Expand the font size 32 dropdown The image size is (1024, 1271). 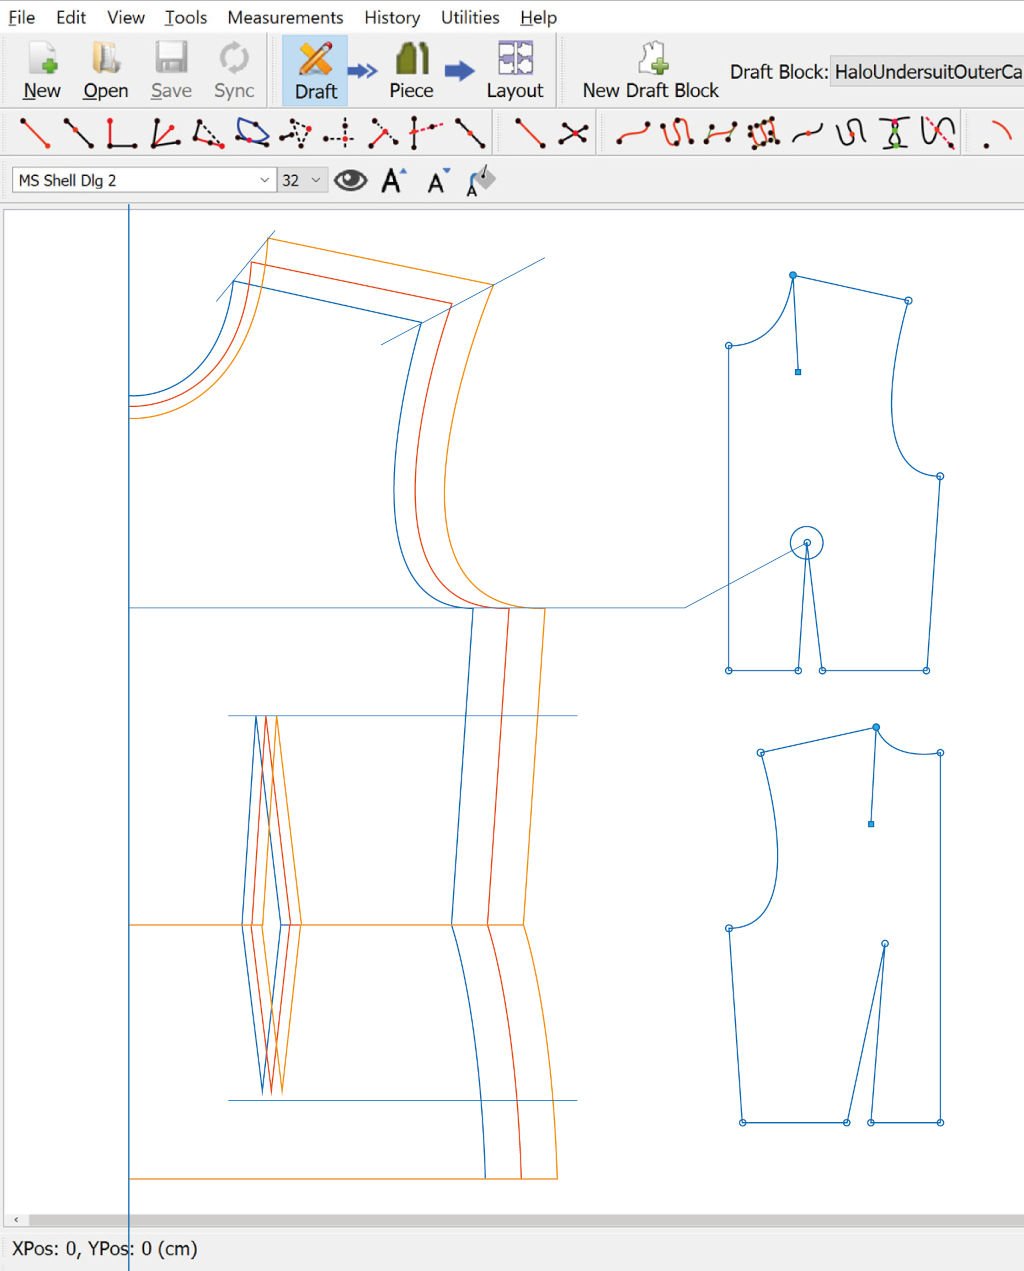click(x=302, y=180)
